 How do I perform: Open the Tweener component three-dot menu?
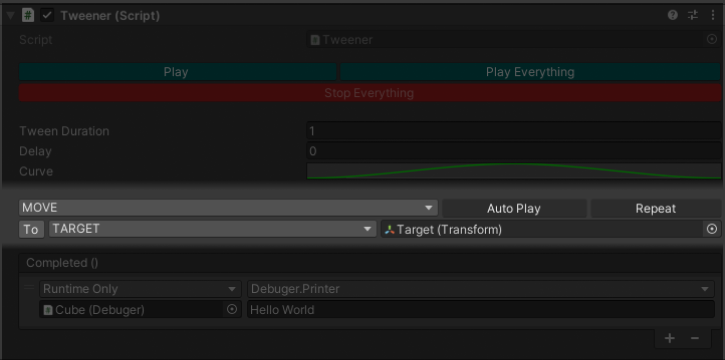point(713,15)
